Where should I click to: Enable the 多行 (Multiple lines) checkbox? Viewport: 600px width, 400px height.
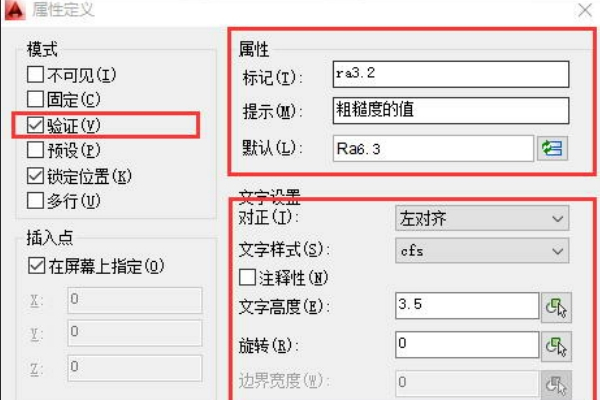36,201
